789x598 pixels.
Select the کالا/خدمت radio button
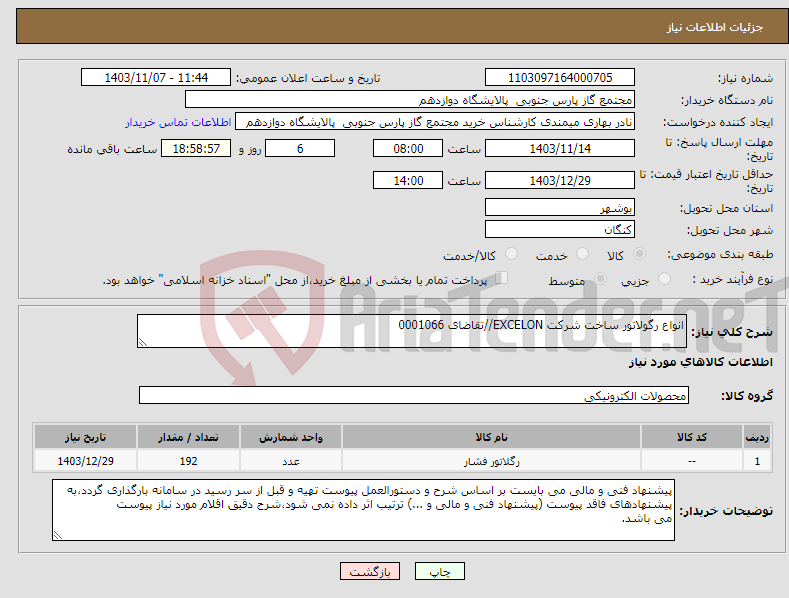(511, 254)
